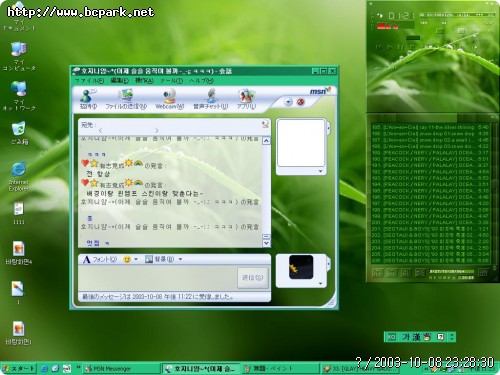Click the play button in the media player
500x375 pixels.
tap(389, 47)
